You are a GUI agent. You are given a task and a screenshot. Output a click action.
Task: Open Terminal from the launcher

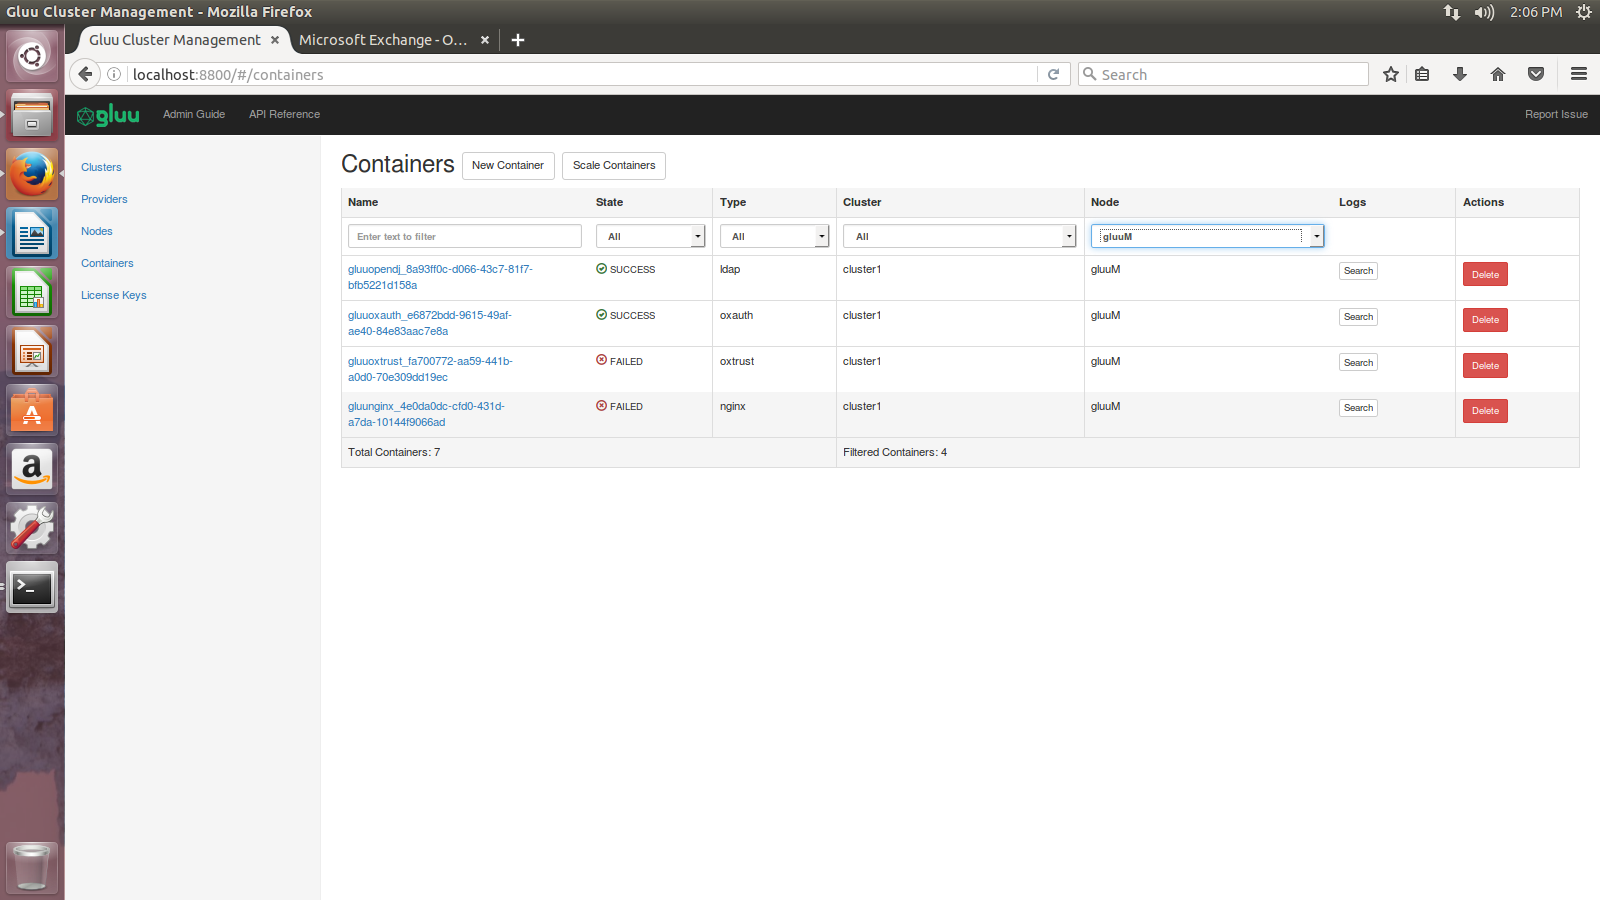click(x=32, y=587)
